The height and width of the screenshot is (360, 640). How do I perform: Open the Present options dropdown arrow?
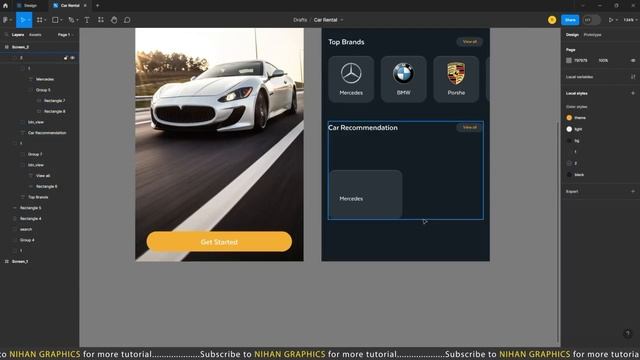pyautogui.click(x=616, y=20)
